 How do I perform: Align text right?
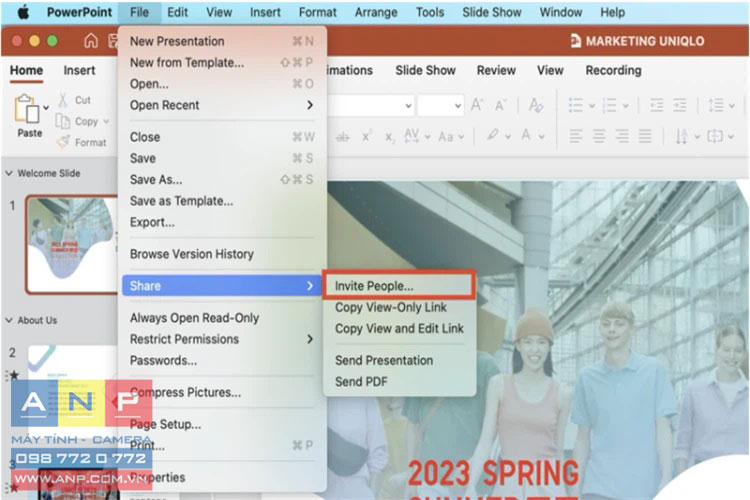point(622,136)
